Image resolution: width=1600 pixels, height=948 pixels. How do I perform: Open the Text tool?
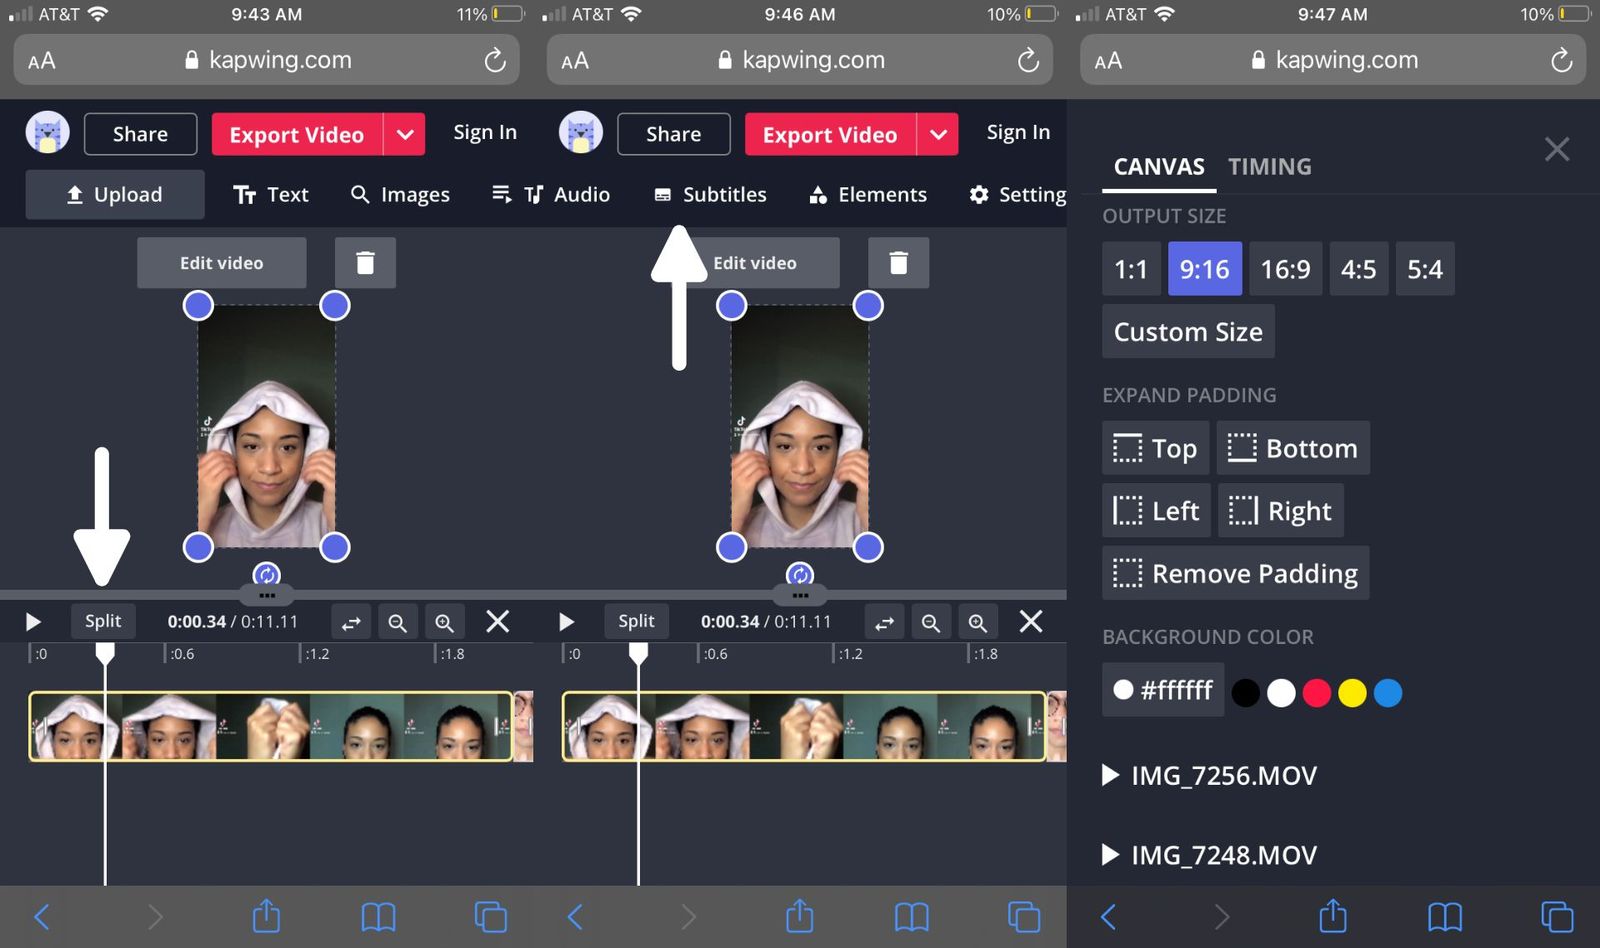271,195
